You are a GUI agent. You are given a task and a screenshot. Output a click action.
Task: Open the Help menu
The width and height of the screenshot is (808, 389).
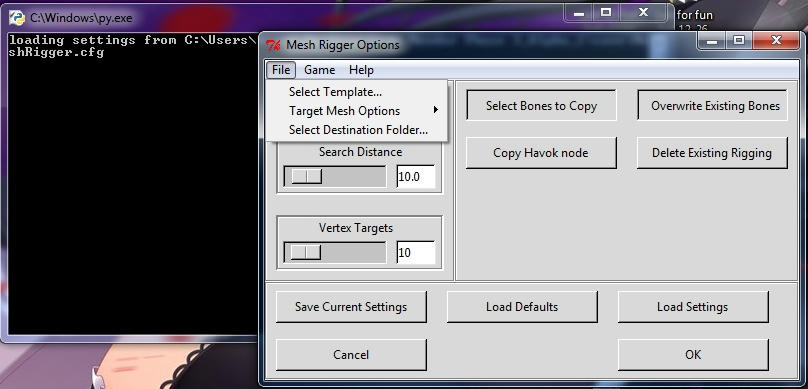tap(361, 70)
